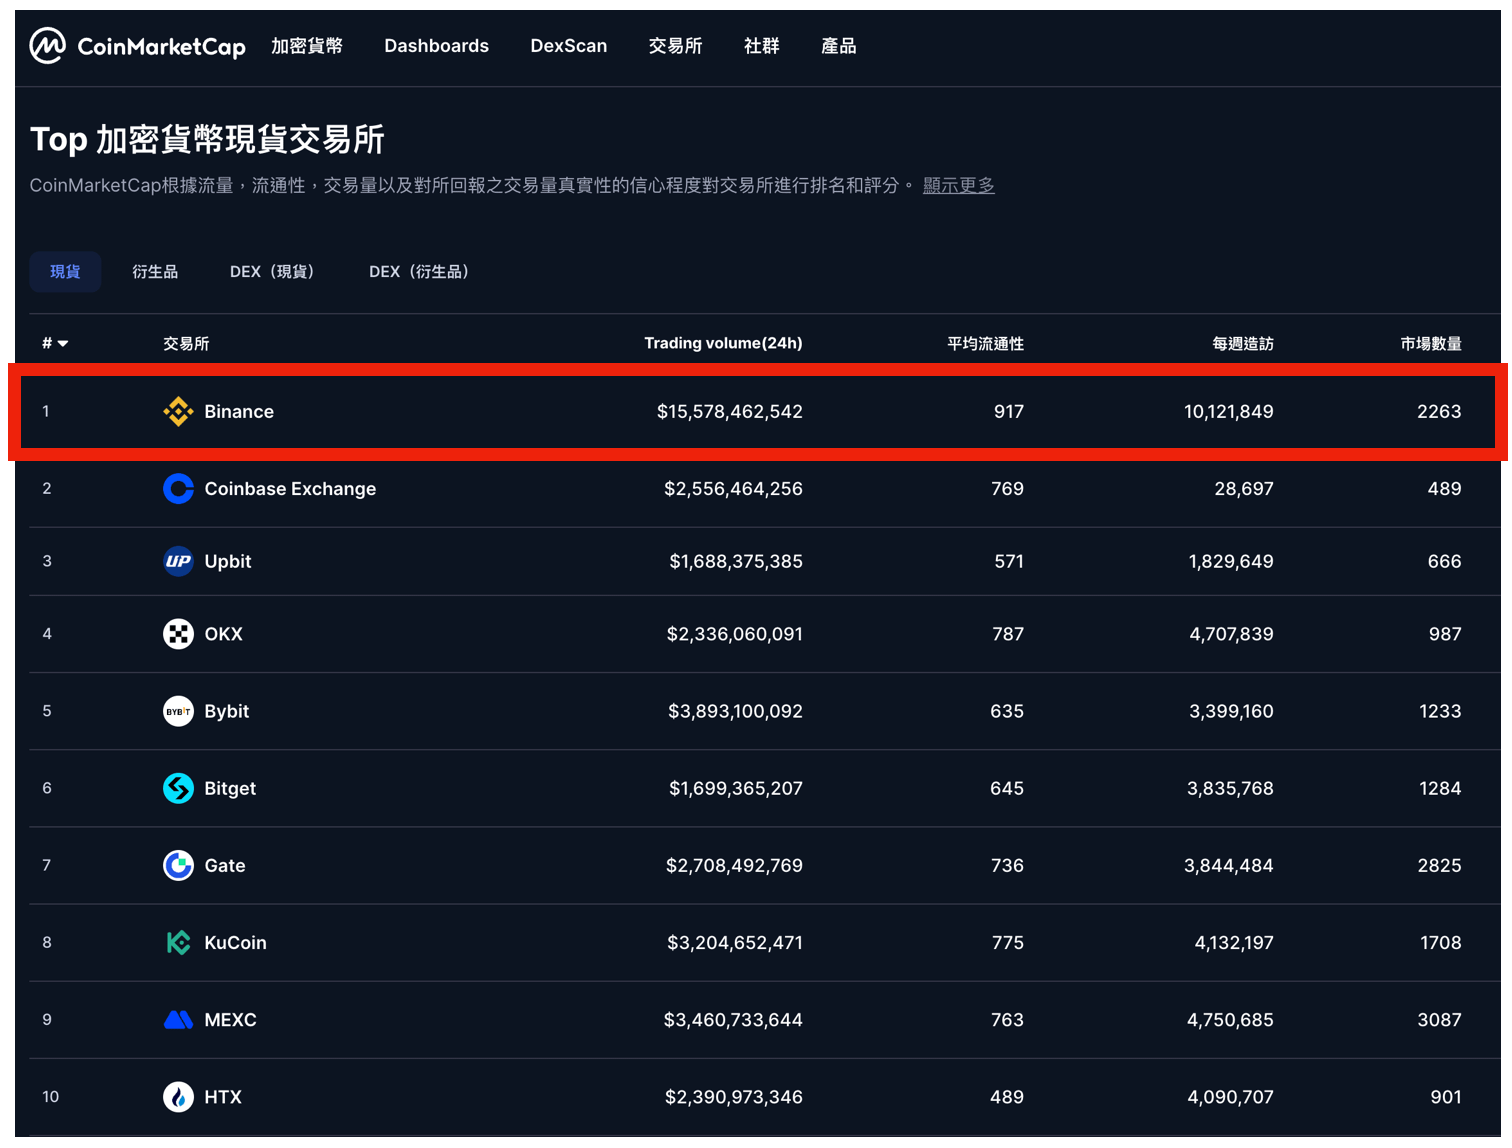Click MEXC volume $3,460,733,644
The image size is (1512, 1148).
pos(734,1020)
